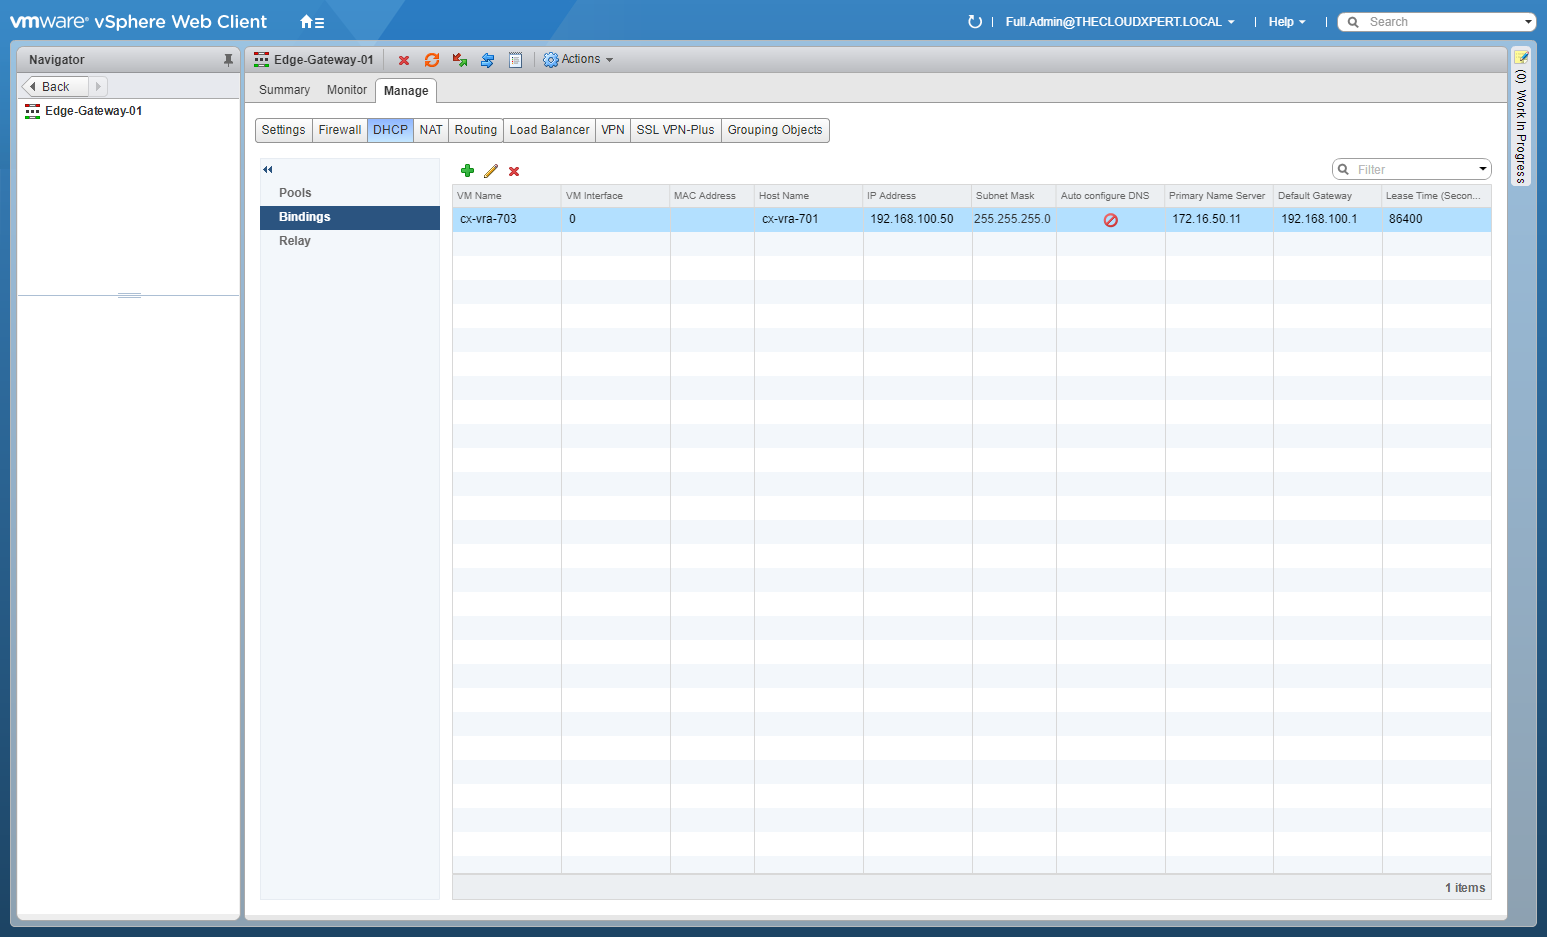Open the Actions dropdown menu
Viewport: 1547px width, 937px height.
579,60
